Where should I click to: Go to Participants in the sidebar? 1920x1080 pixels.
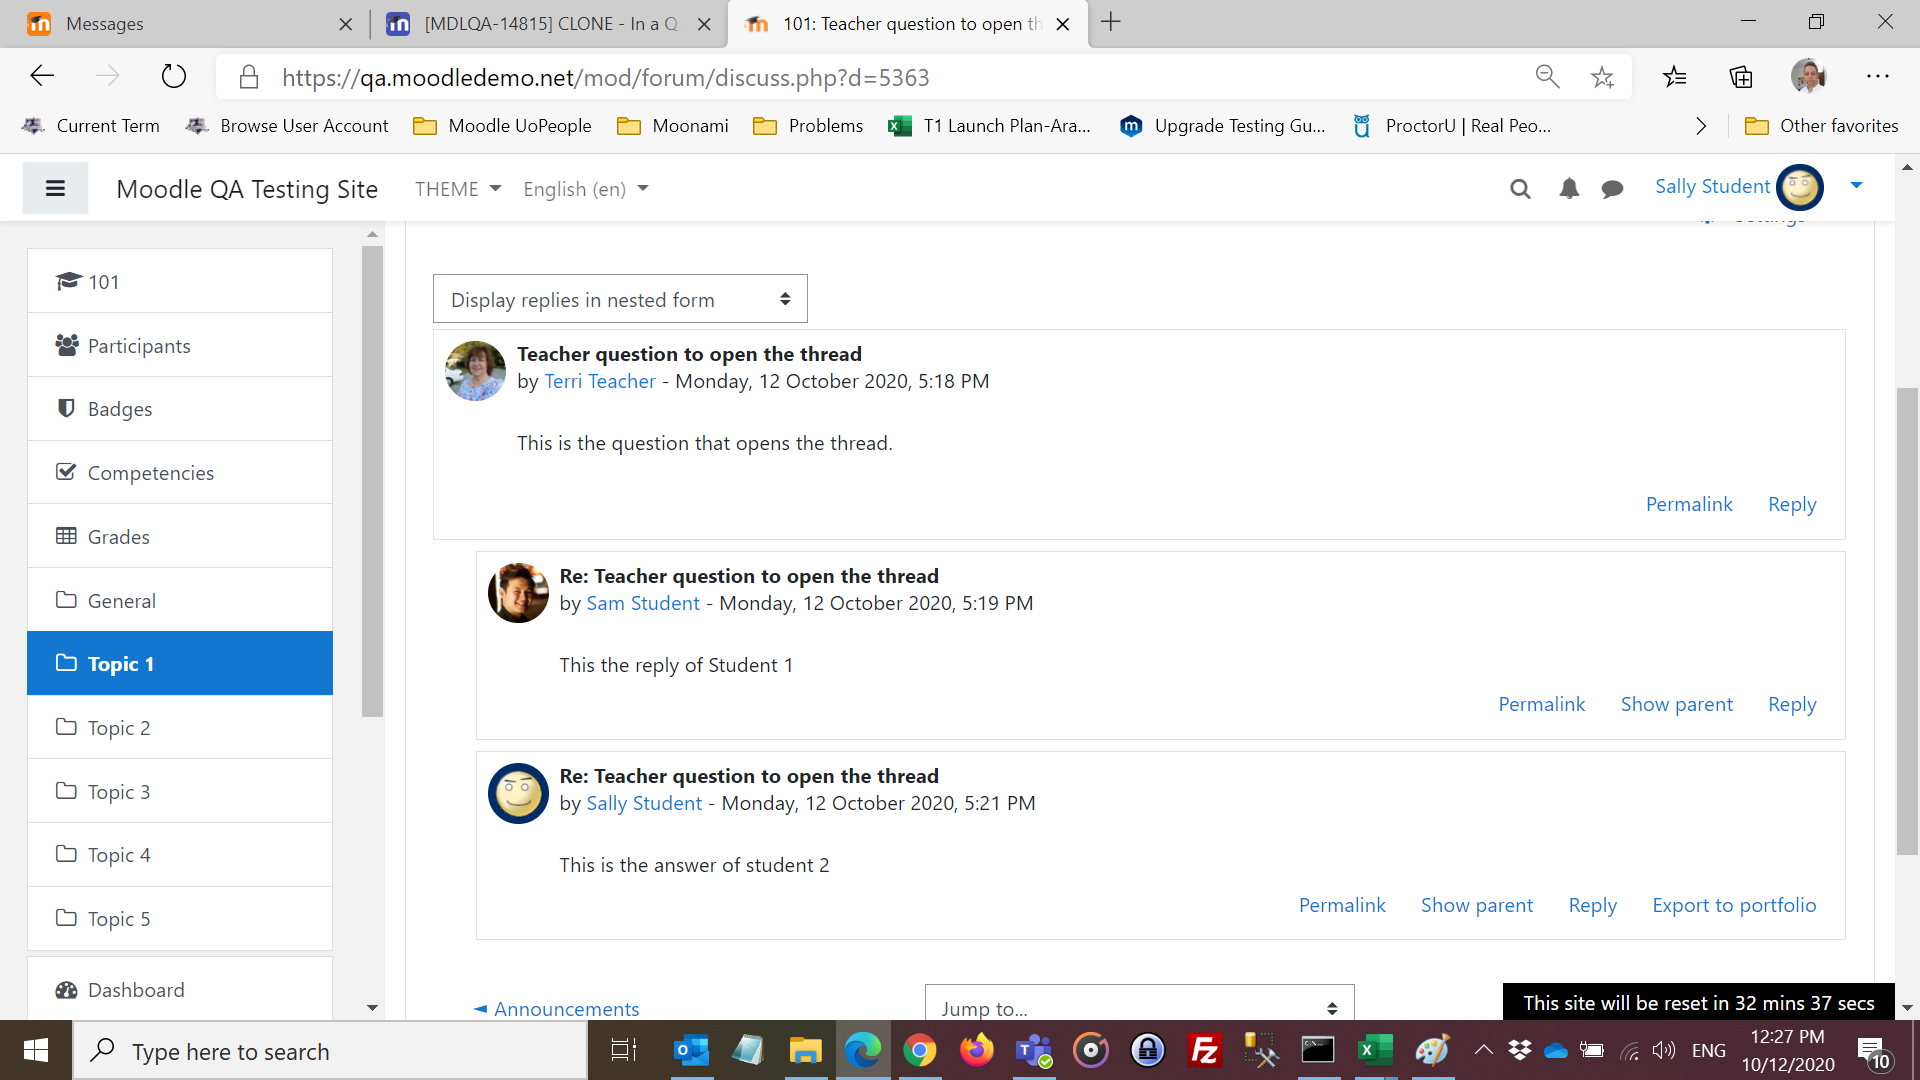point(180,345)
